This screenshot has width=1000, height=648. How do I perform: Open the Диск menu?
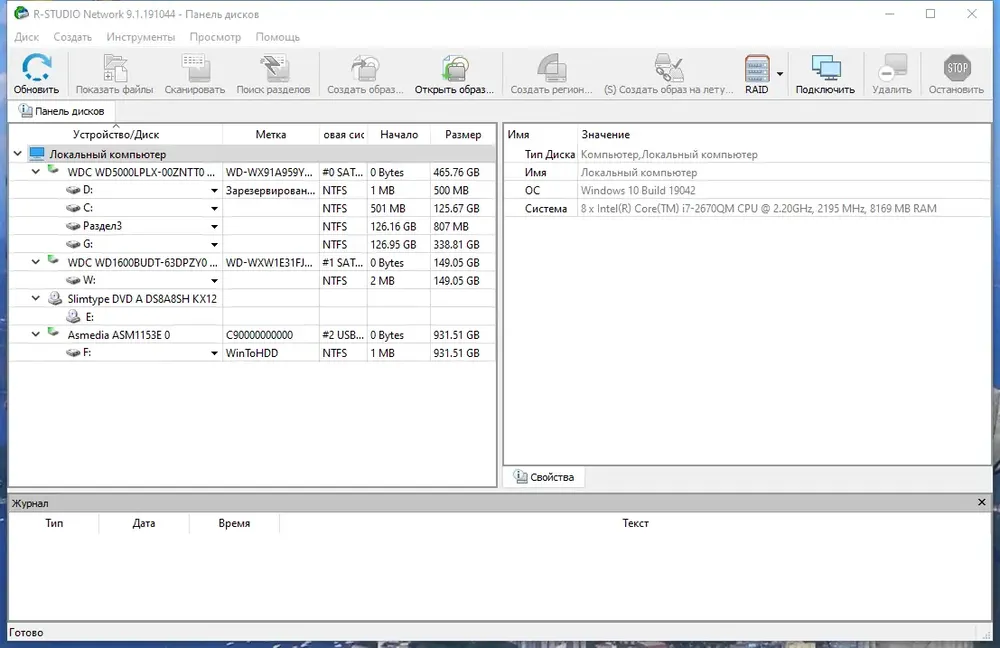[27, 37]
